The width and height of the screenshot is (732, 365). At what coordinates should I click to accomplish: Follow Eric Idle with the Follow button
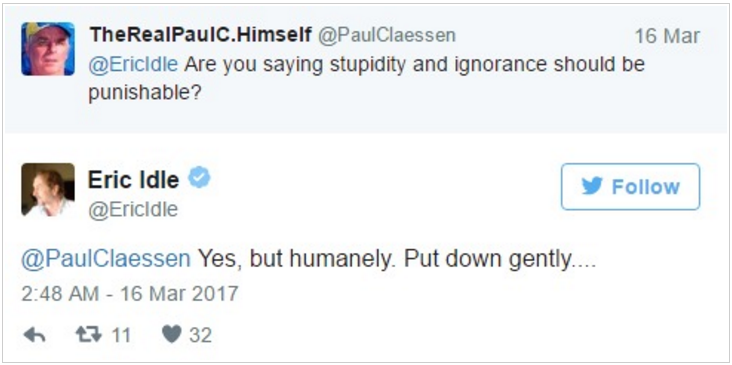pyautogui.click(x=630, y=187)
